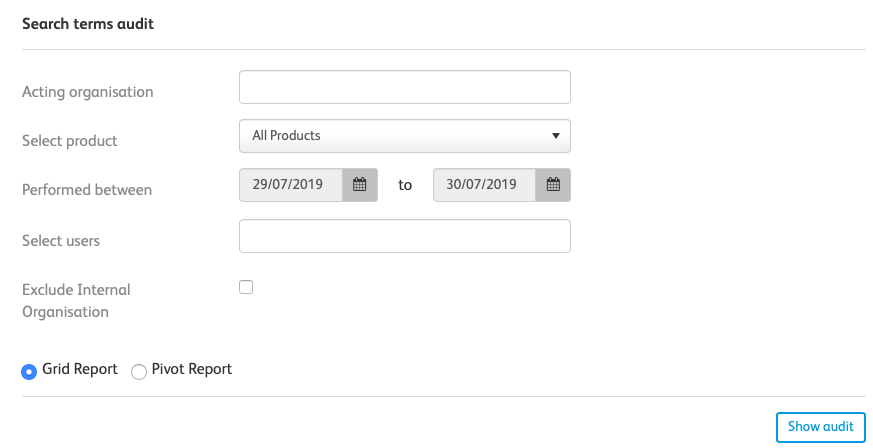Choose the Pivot Report radio button

pyautogui.click(x=139, y=371)
